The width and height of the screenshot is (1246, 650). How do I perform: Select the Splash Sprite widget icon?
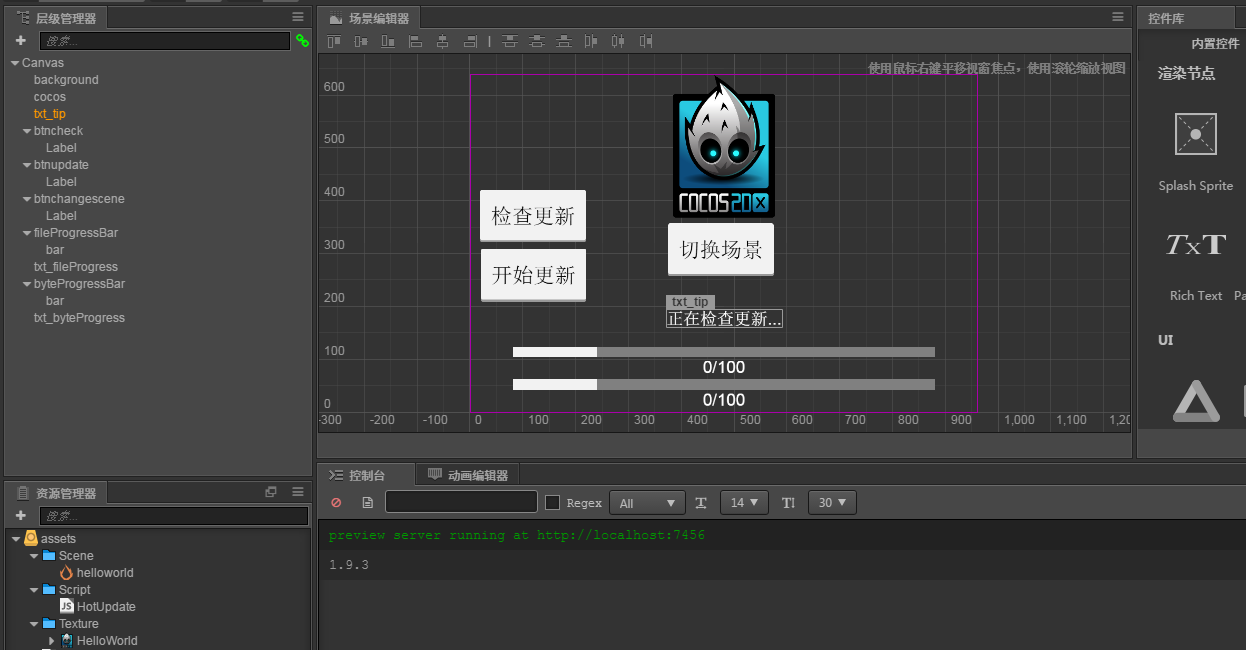point(1196,133)
